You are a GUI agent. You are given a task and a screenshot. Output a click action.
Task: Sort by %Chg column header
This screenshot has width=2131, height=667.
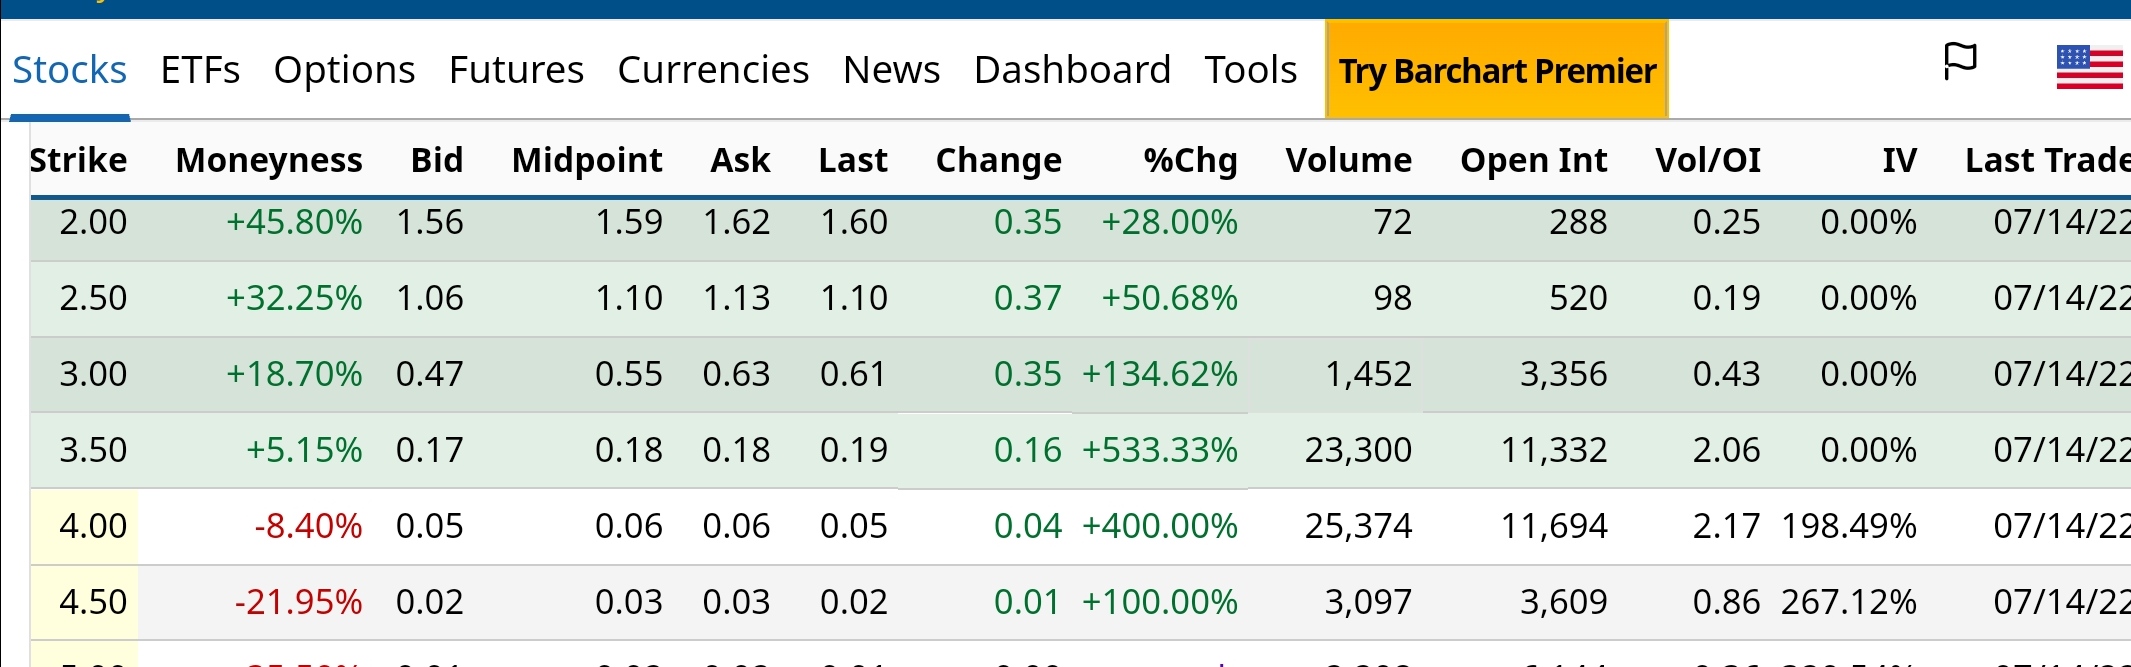[x=1190, y=160]
